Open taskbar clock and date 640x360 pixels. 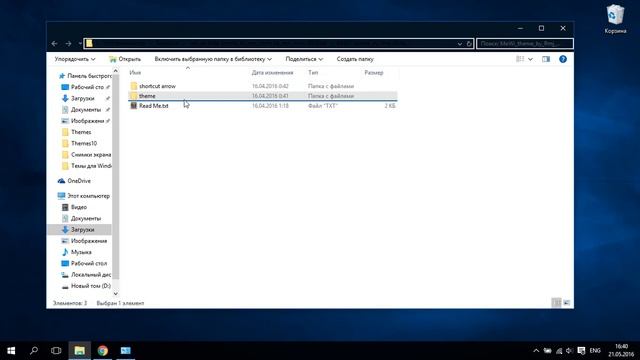coord(621,351)
